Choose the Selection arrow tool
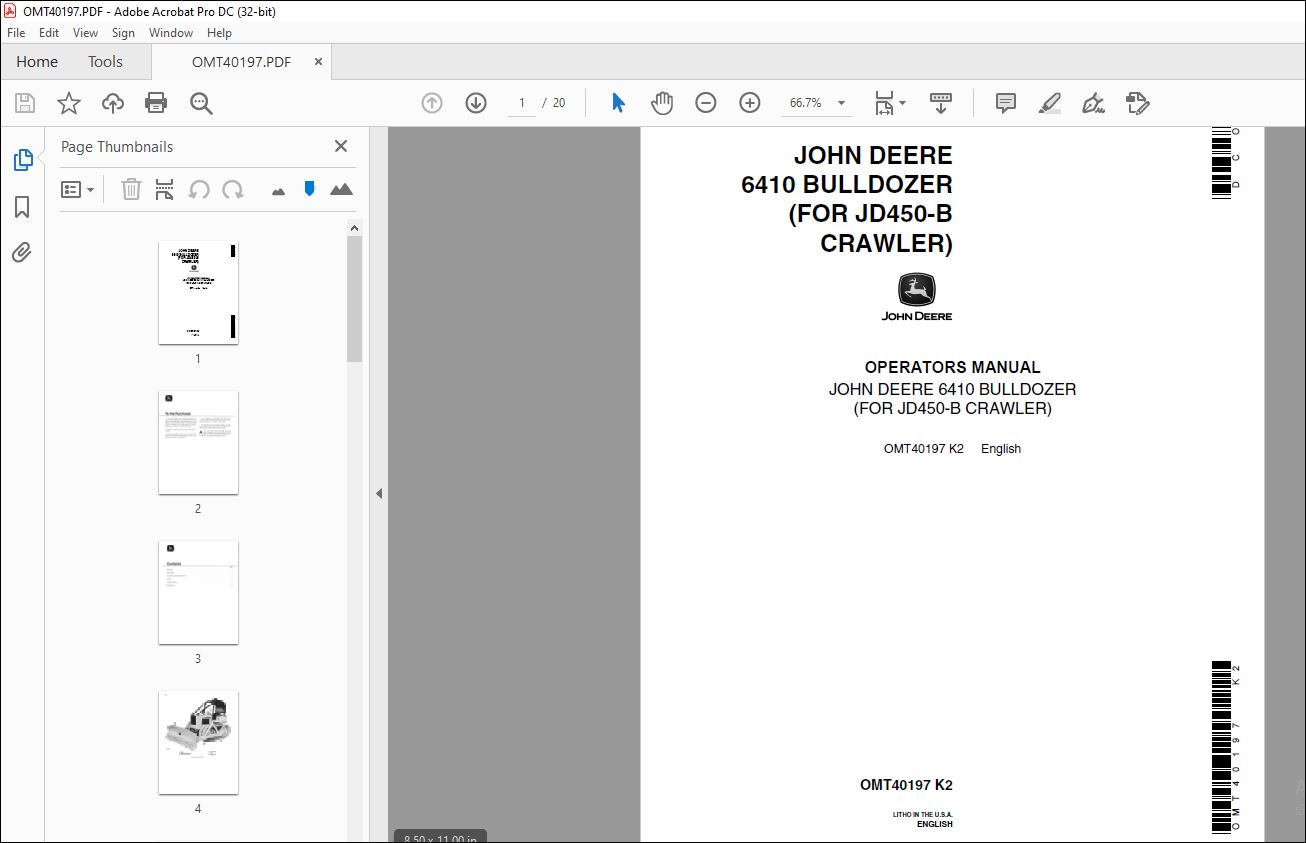Image resolution: width=1306 pixels, height=843 pixels. [618, 103]
